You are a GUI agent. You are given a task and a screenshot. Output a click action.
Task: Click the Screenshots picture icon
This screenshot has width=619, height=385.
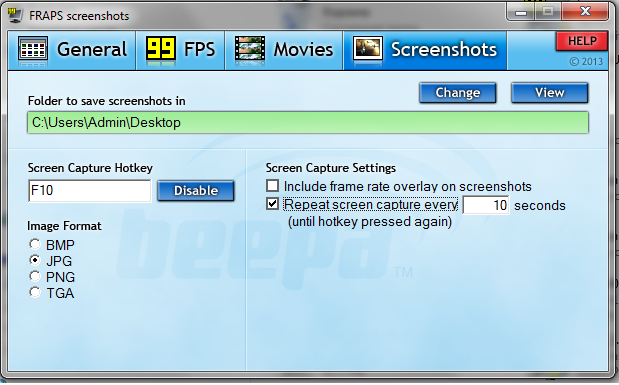click(368, 49)
